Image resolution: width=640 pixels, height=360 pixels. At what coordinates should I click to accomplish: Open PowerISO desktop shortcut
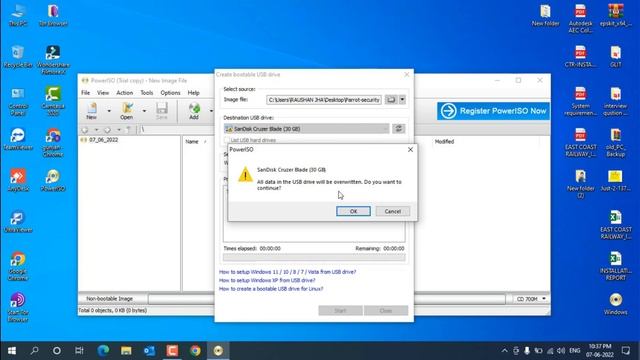click(53, 180)
